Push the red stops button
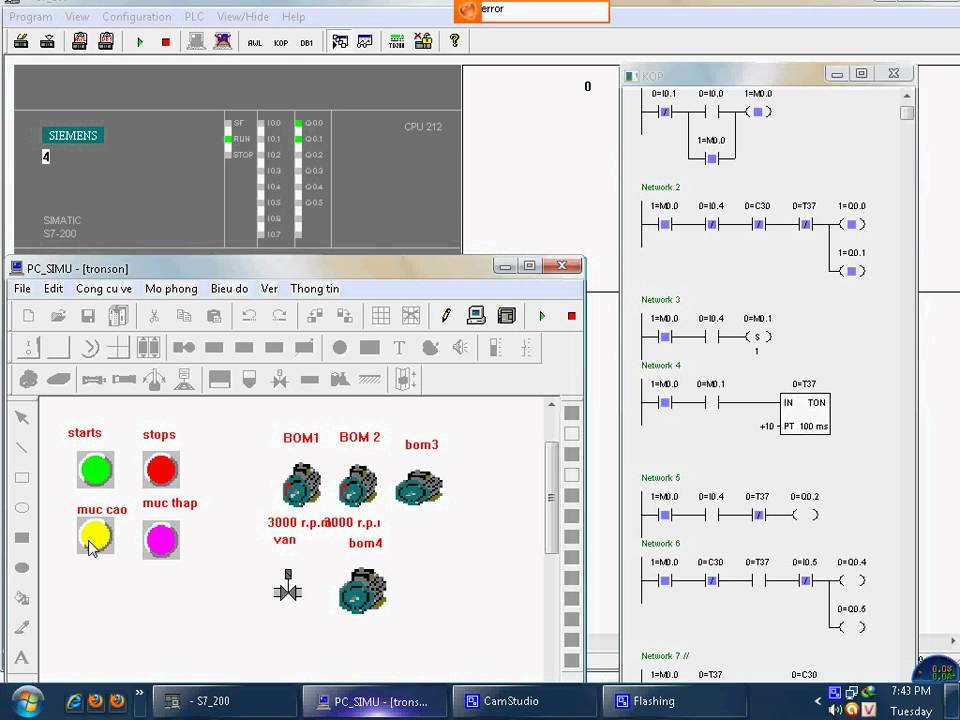Image resolution: width=960 pixels, height=720 pixels. [x=161, y=470]
